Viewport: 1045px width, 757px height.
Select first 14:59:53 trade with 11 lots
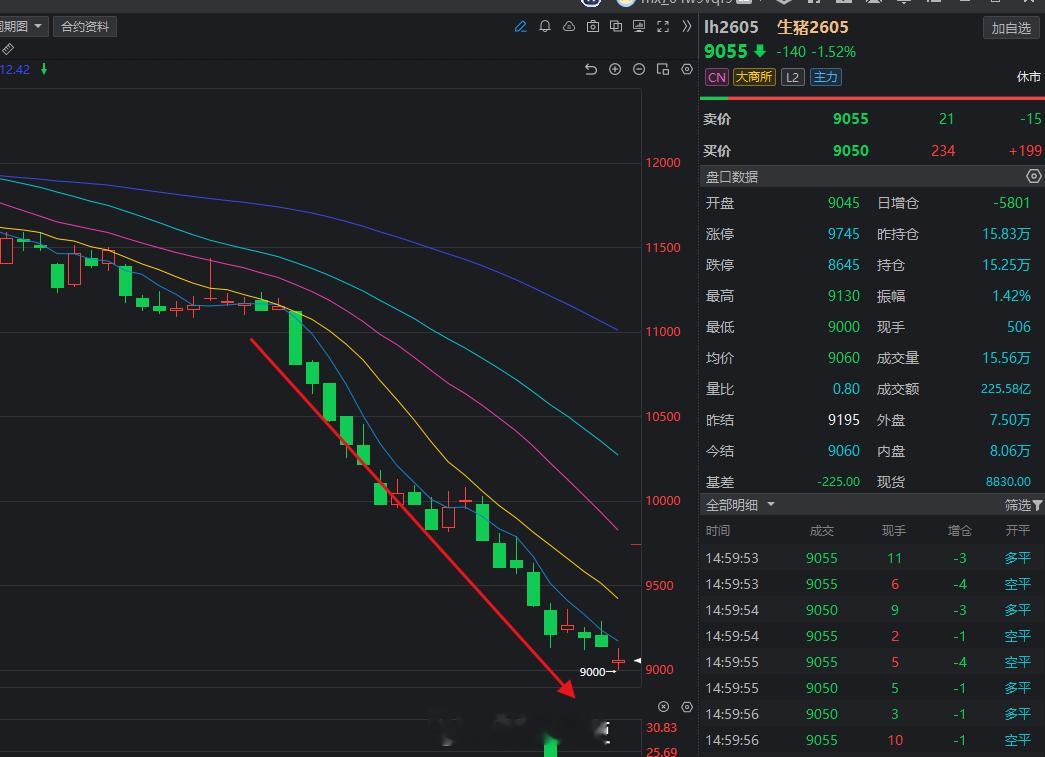pyautogui.click(x=872, y=558)
